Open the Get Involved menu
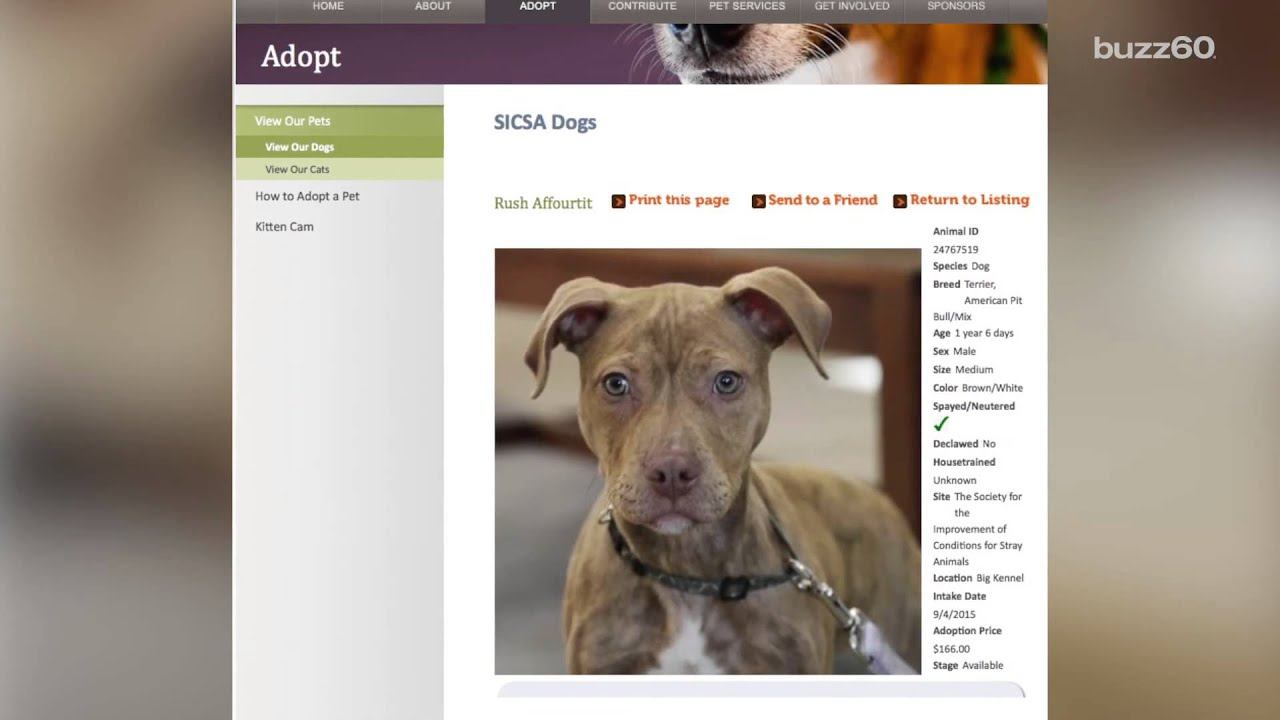This screenshot has width=1280, height=720. tap(852, 7)
